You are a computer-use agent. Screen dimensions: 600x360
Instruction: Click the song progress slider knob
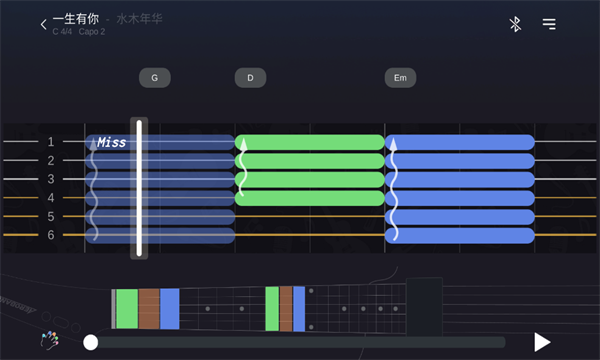point(91,342)
